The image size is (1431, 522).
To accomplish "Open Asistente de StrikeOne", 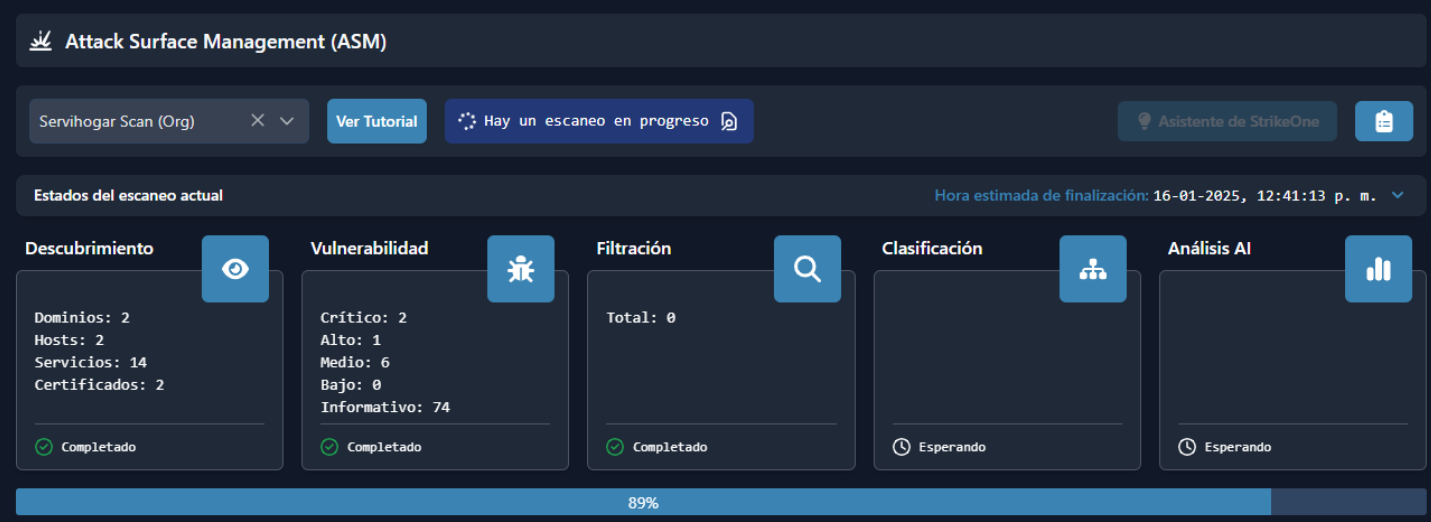I will coord(1227,121).
